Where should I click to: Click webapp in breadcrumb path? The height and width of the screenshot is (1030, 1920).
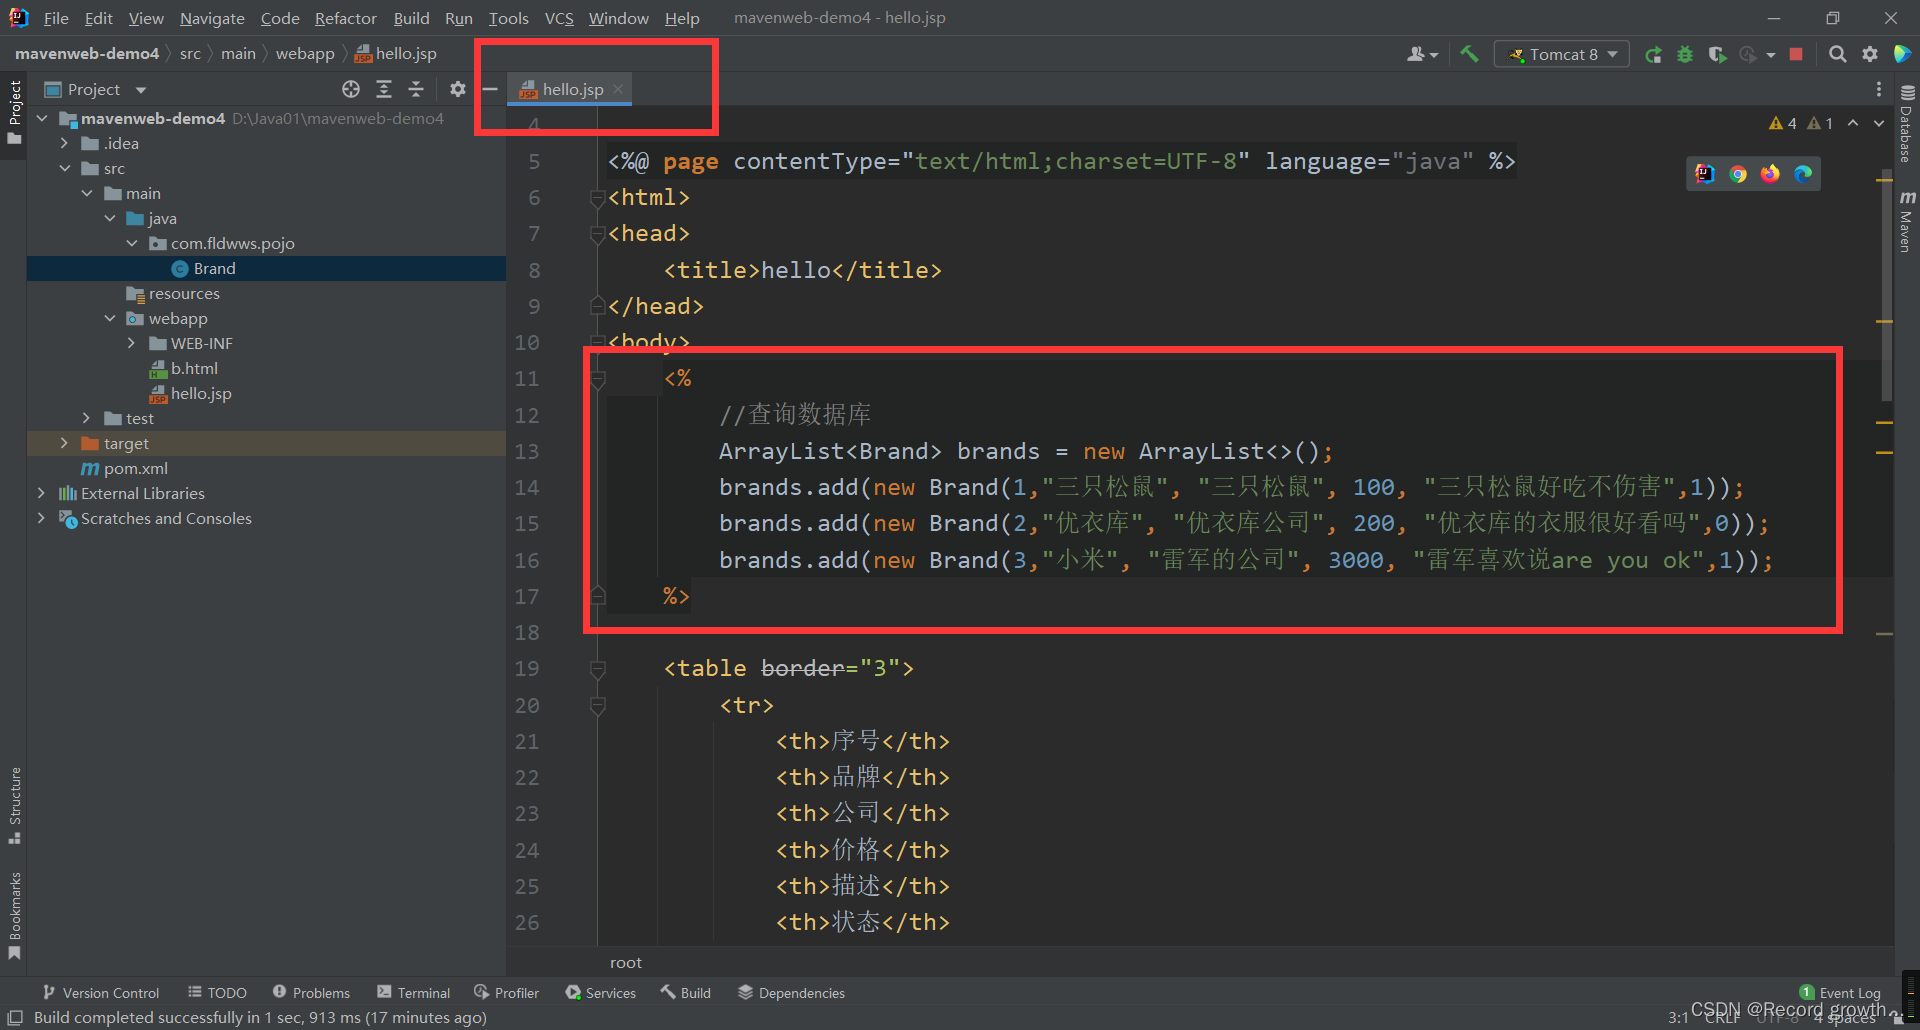coord(305,54)
